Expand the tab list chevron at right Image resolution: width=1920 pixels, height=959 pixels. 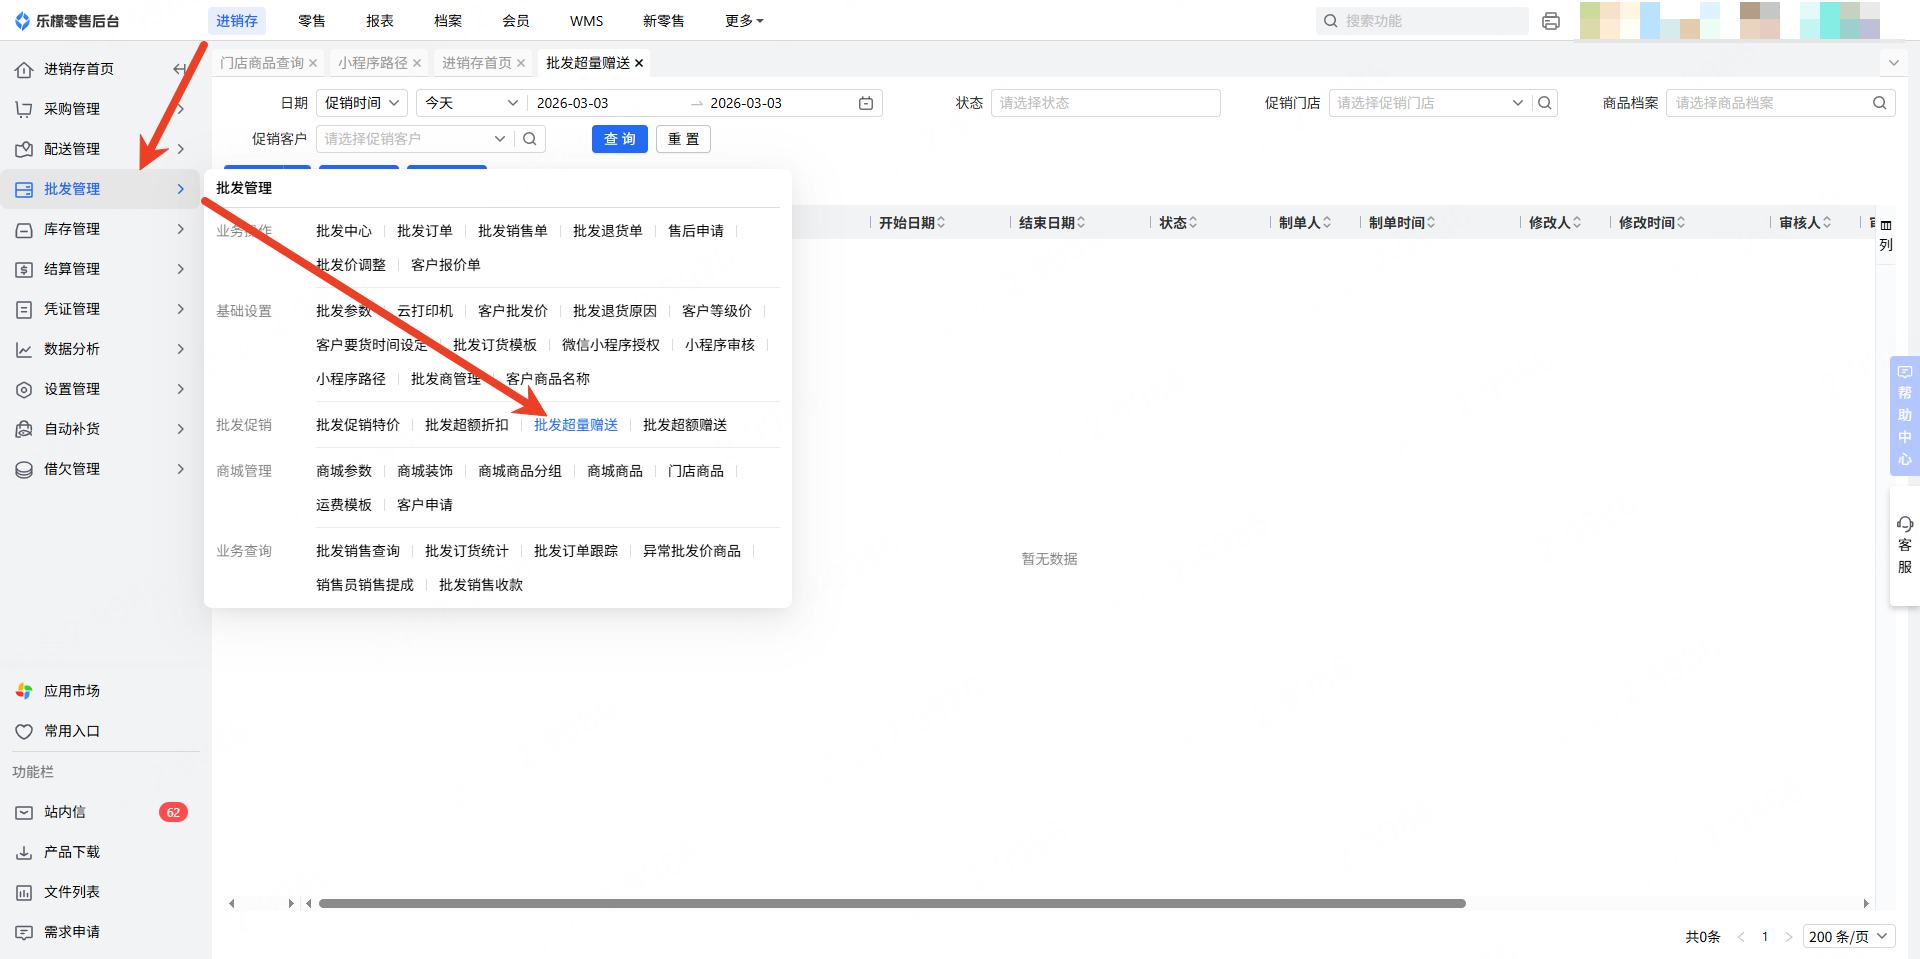pos(1893,63)
